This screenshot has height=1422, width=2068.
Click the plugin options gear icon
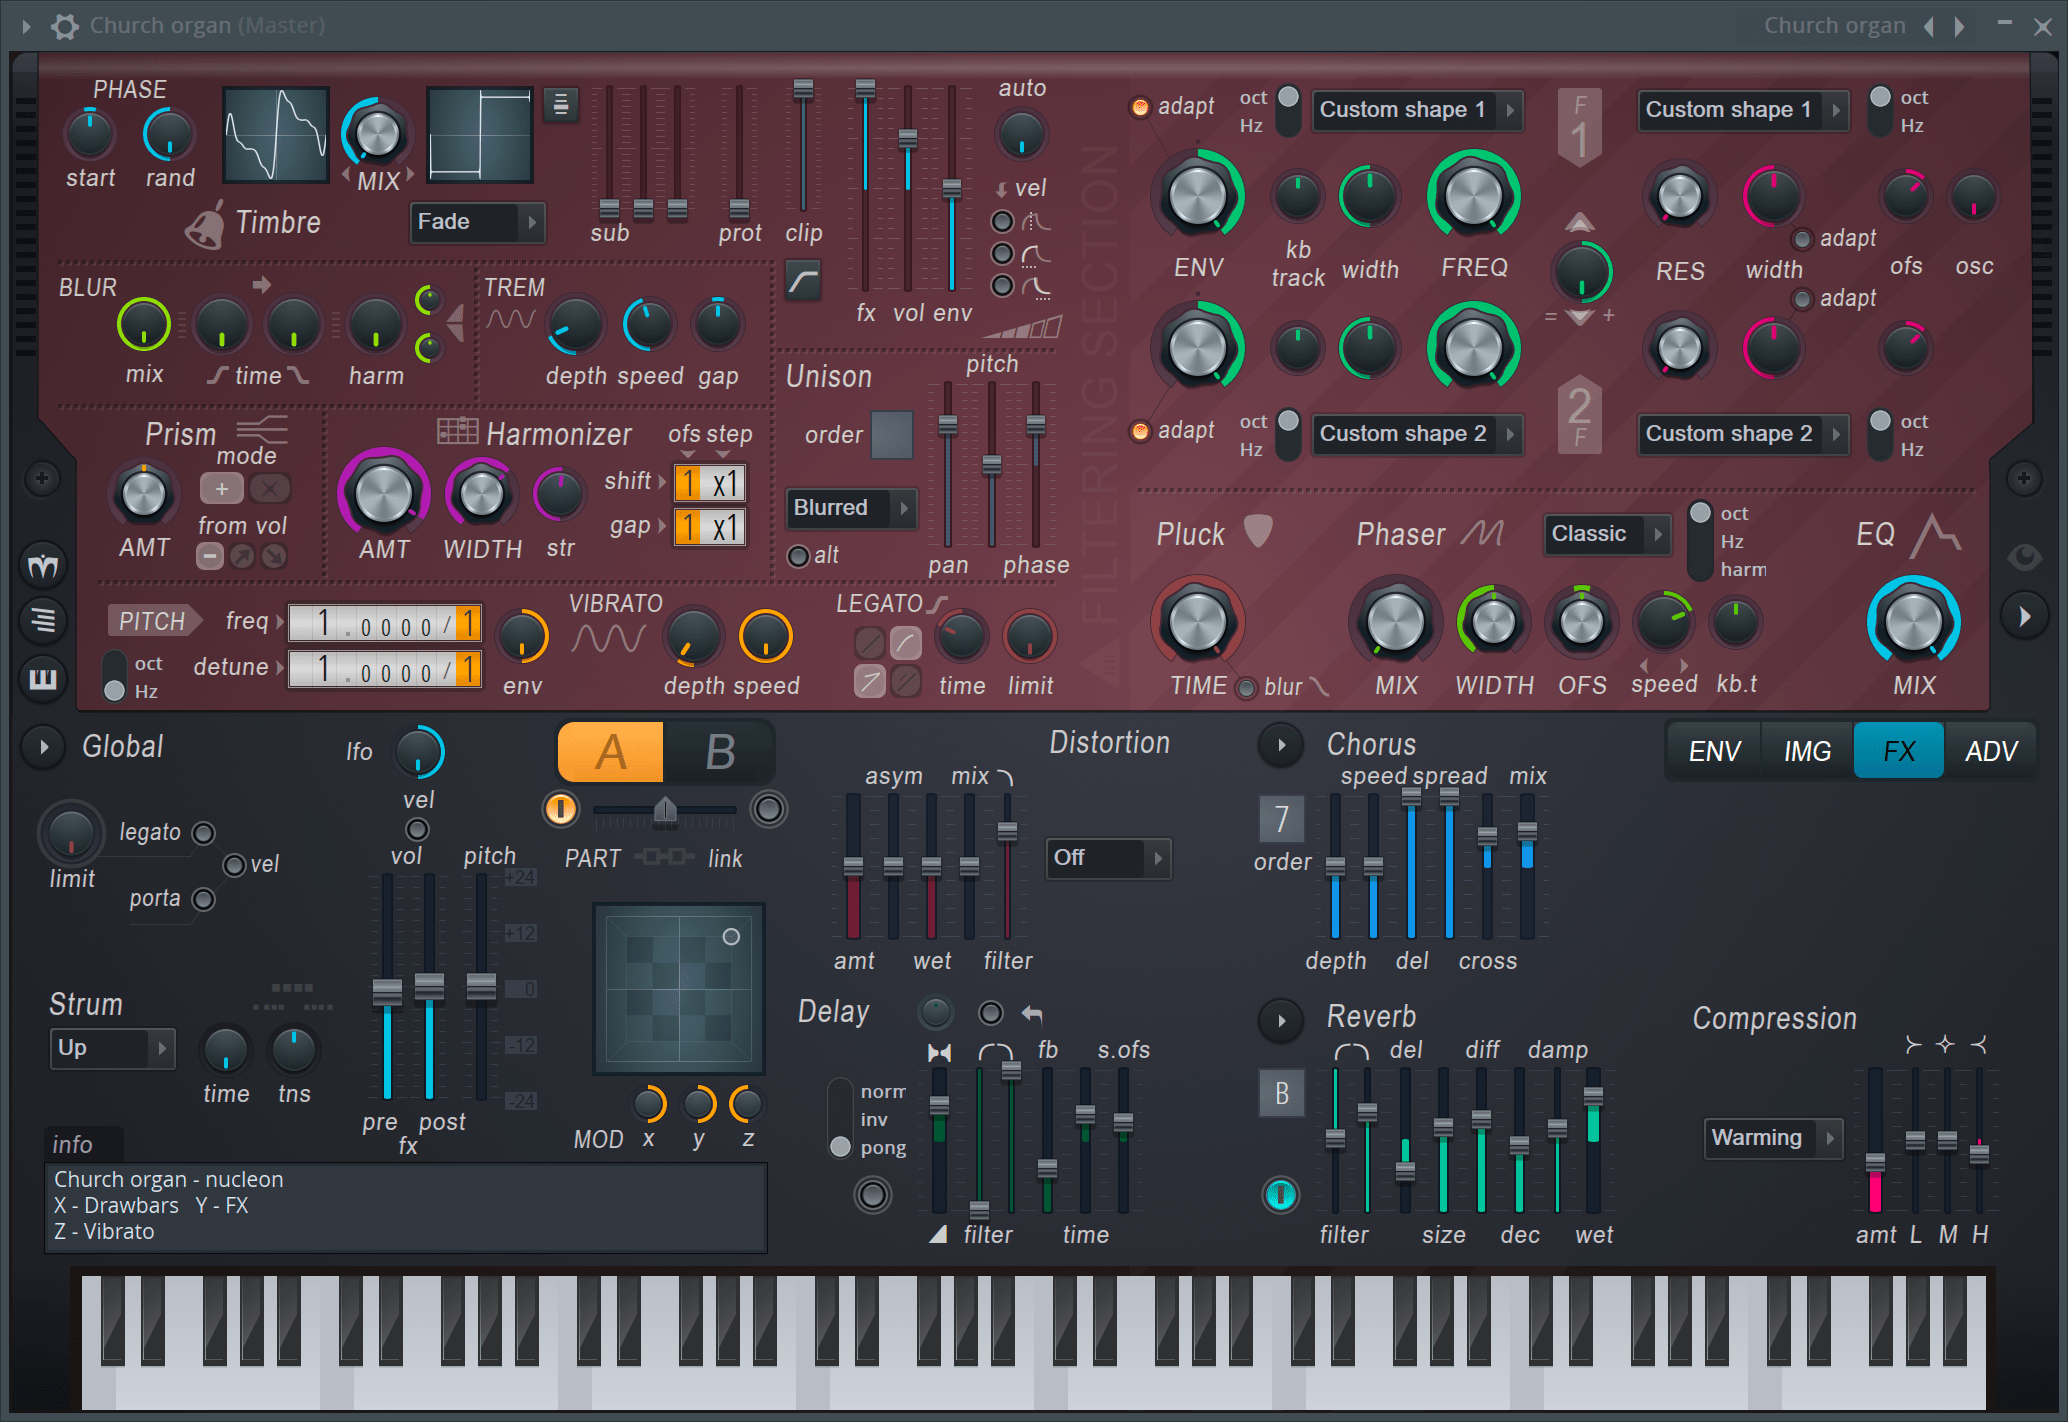point(65,26)
